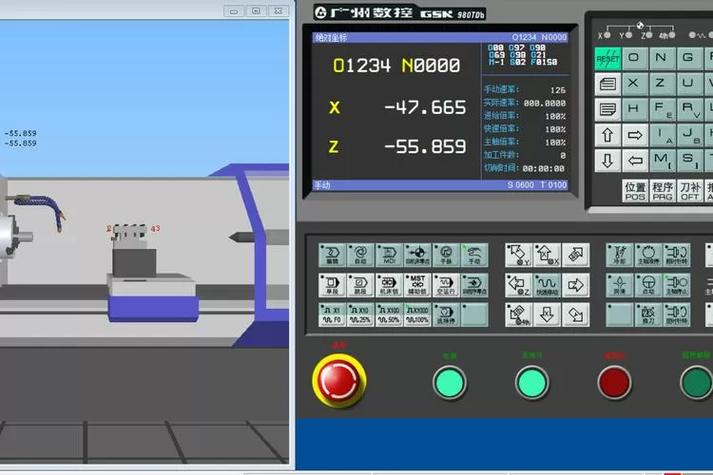The image size is (713, 475).
Task: Jog X axis with up-arrow X key
Action: click(x=547, y=255)
